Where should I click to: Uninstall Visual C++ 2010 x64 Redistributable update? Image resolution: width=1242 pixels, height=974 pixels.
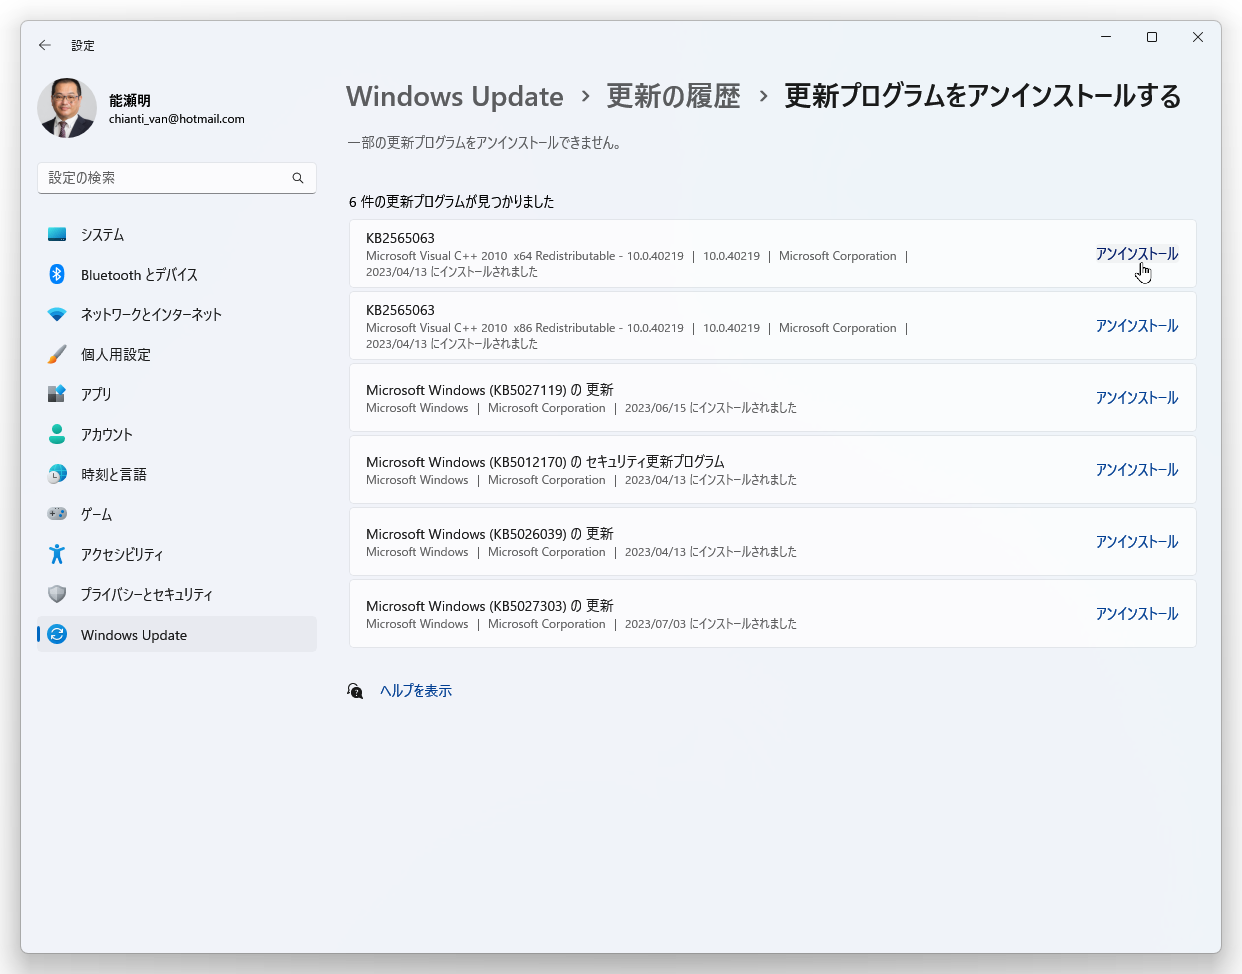pyautogui.click(x=1136, y=254)
